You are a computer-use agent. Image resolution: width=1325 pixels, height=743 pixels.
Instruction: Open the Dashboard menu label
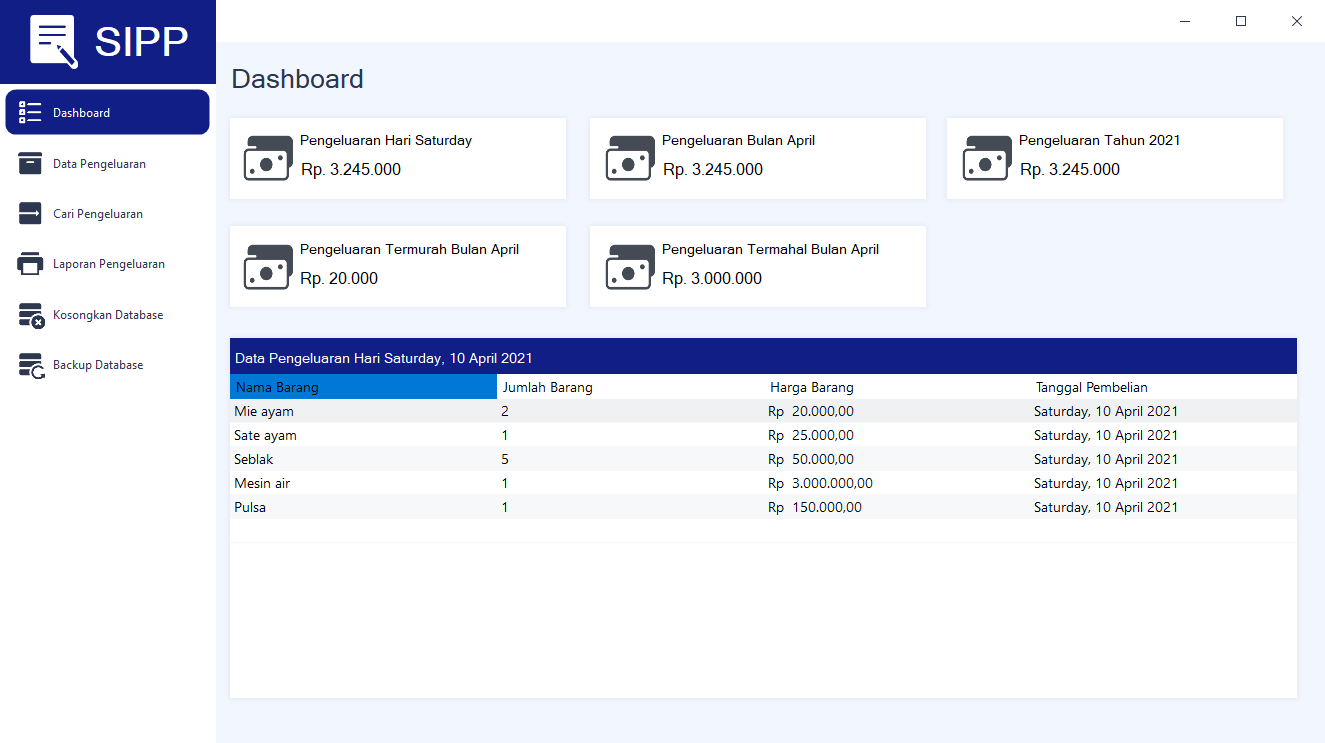pos(81,113)
